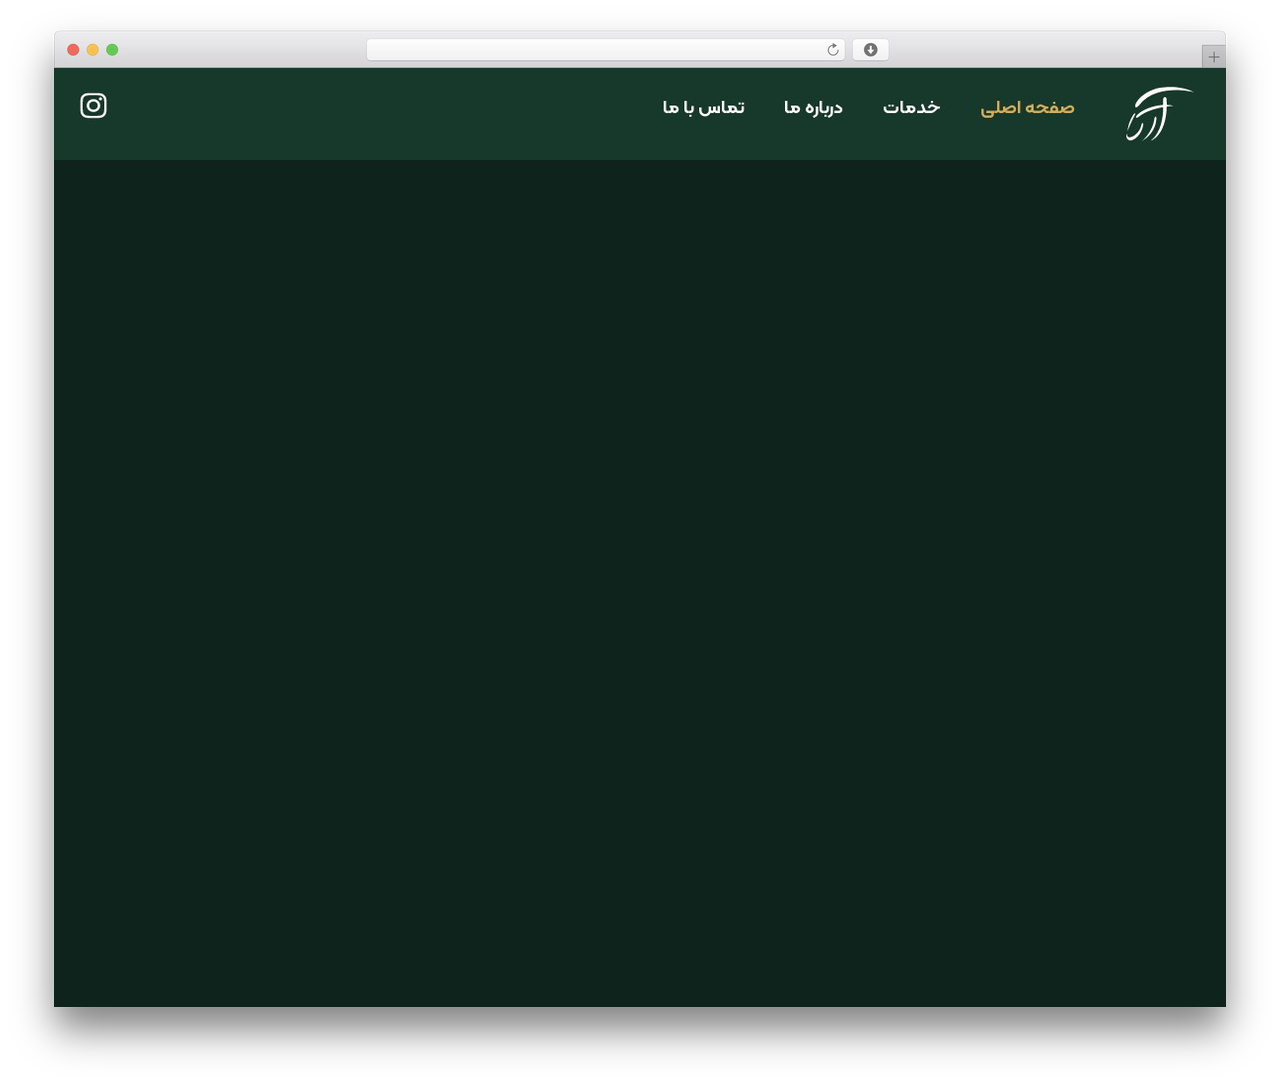
Task: Click the browser download arrow icon
Action: tap(870, 50)
